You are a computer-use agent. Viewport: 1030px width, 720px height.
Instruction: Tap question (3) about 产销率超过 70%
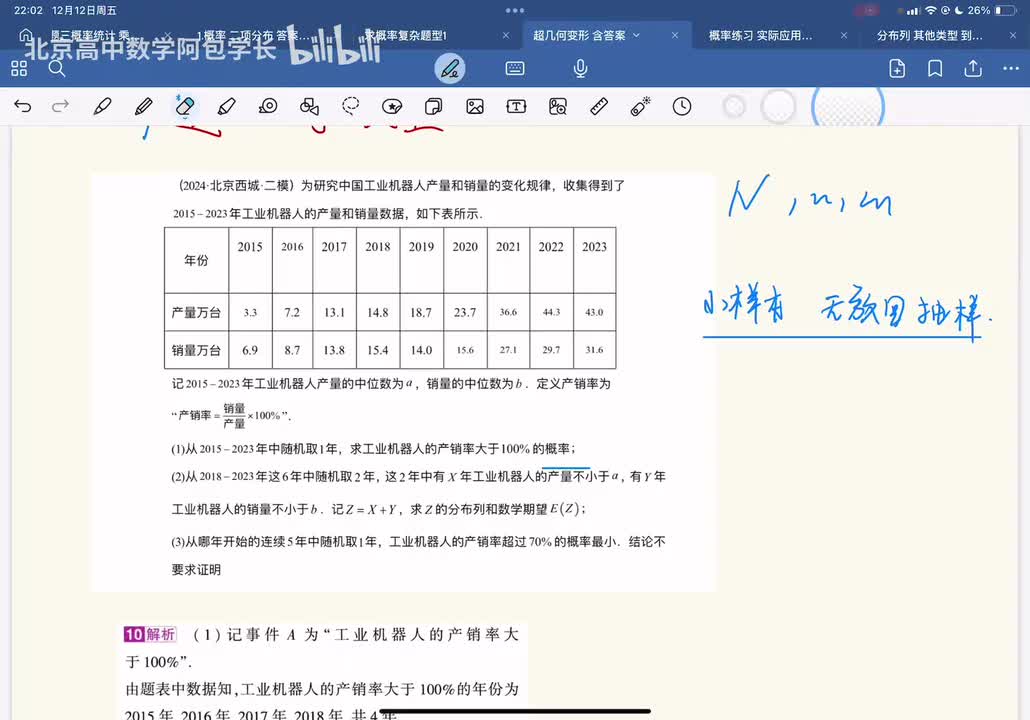(x=418, y=555)
